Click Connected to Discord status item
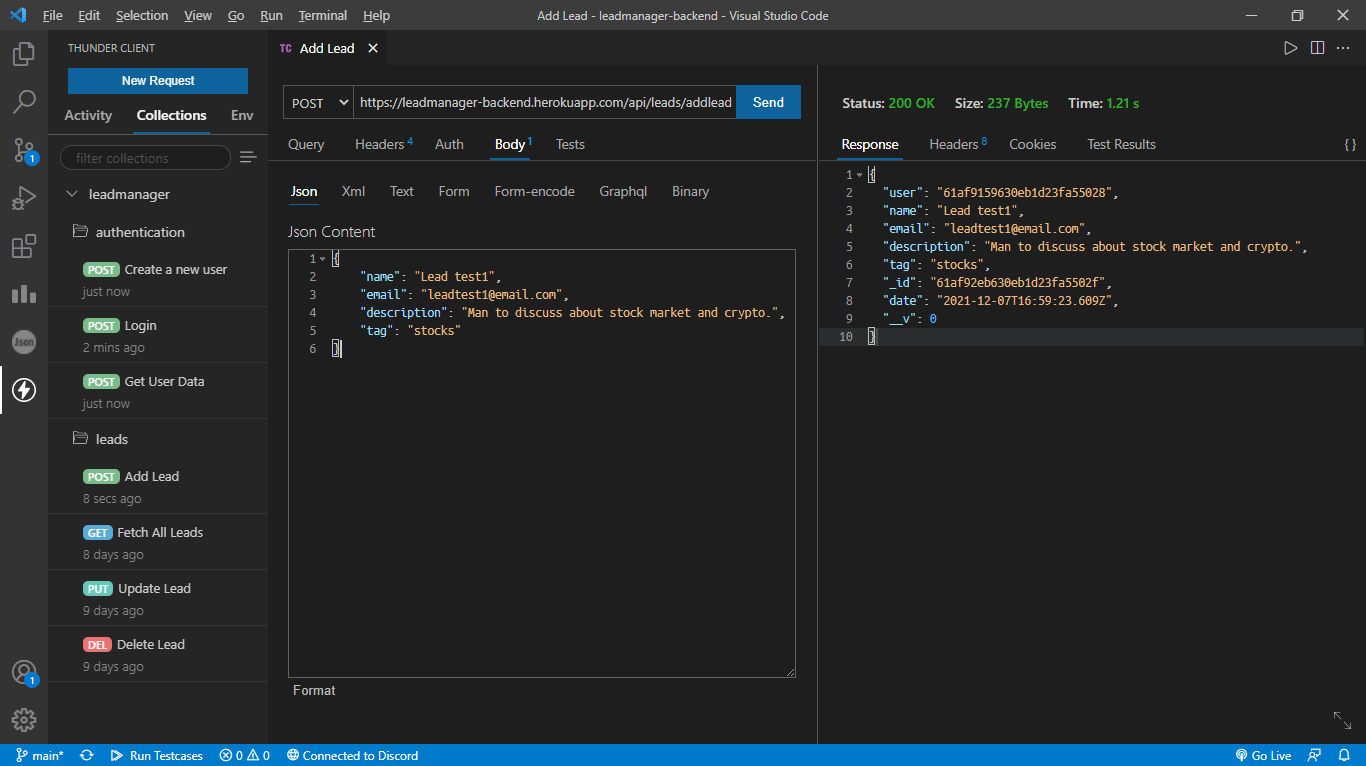The image size is (1366, 766). coord(352,756)
